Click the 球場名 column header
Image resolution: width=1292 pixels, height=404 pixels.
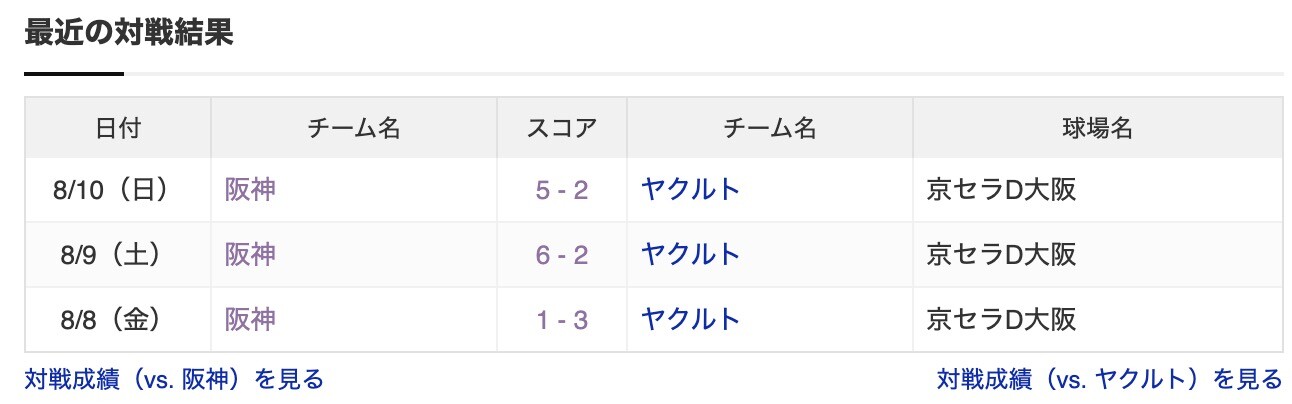pyautogui.click(x=1098, y=127)
